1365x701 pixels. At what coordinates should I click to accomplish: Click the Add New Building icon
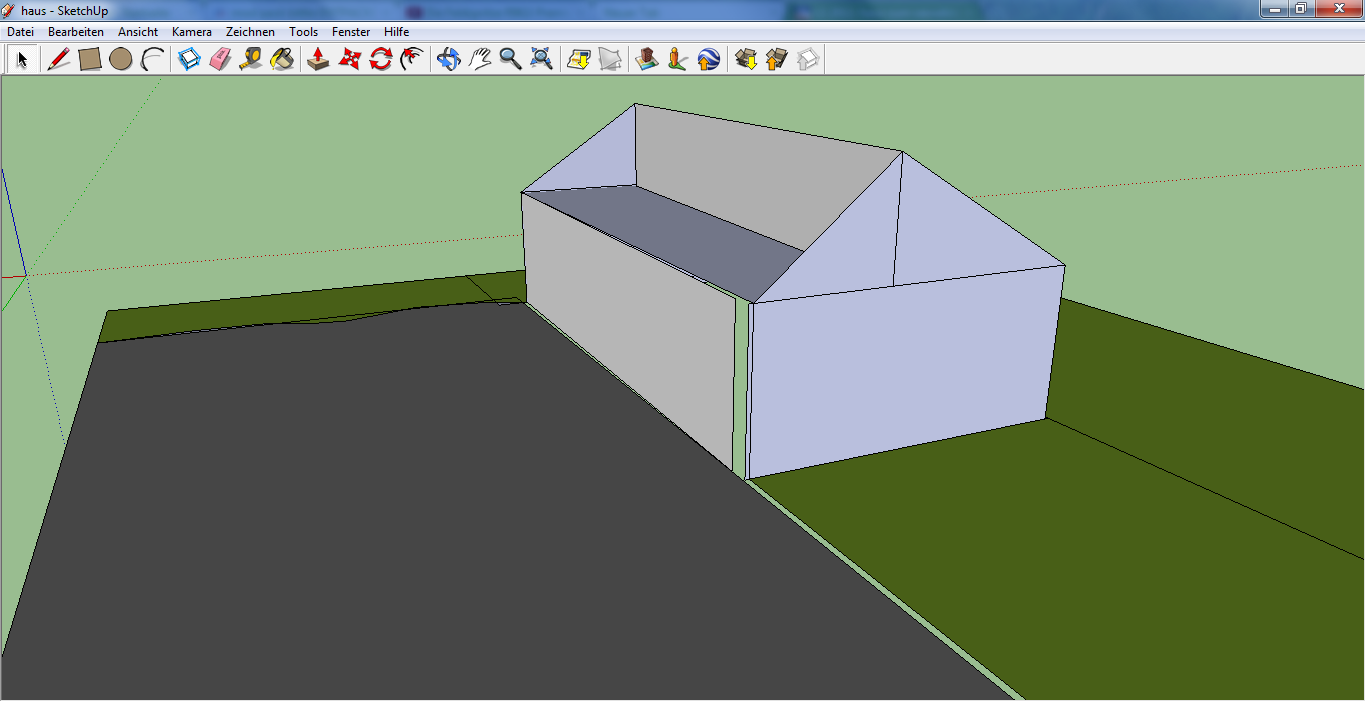coord(647,59)
